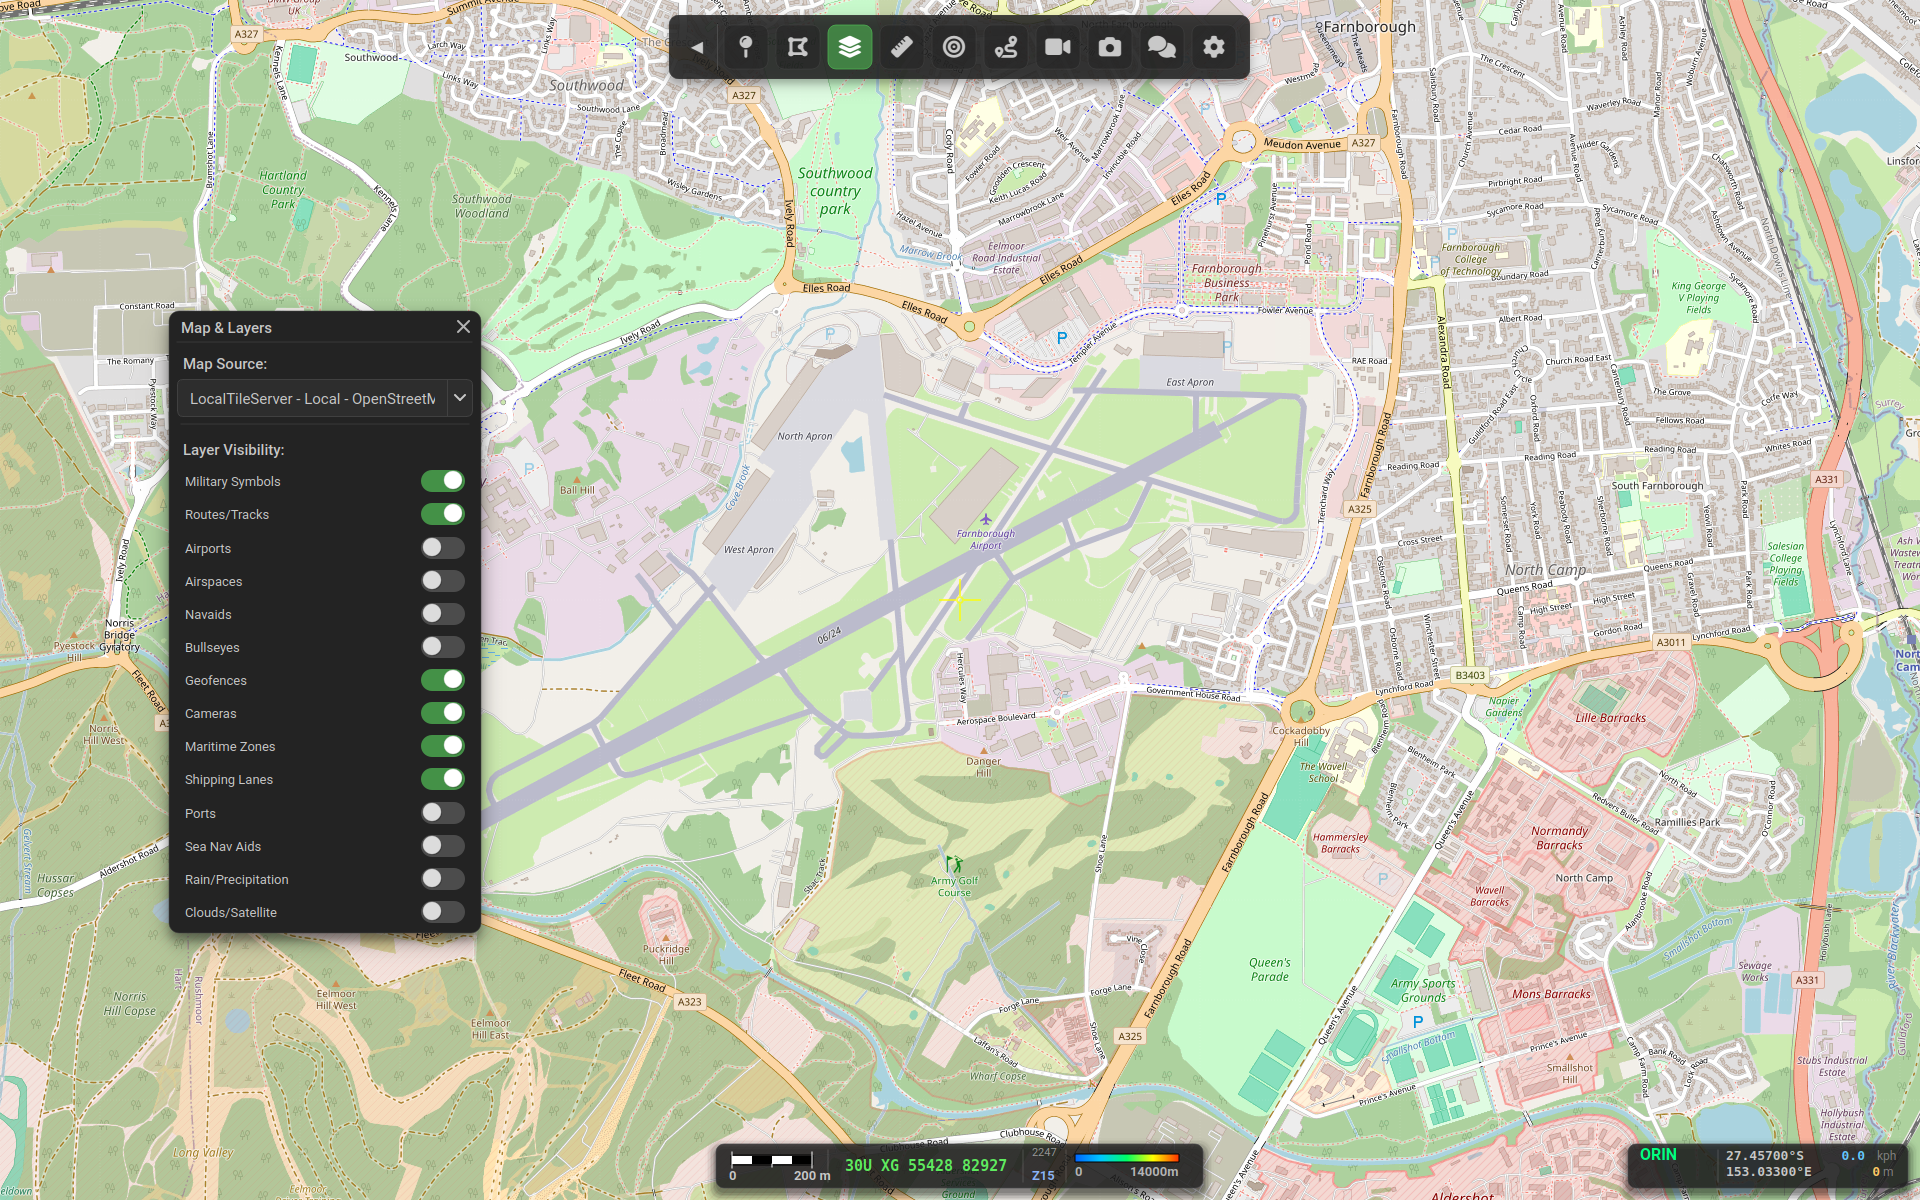Click the back navigation arrow in the toolbar
Viewport: 1920px width, 1200px height.
[696, 47]
